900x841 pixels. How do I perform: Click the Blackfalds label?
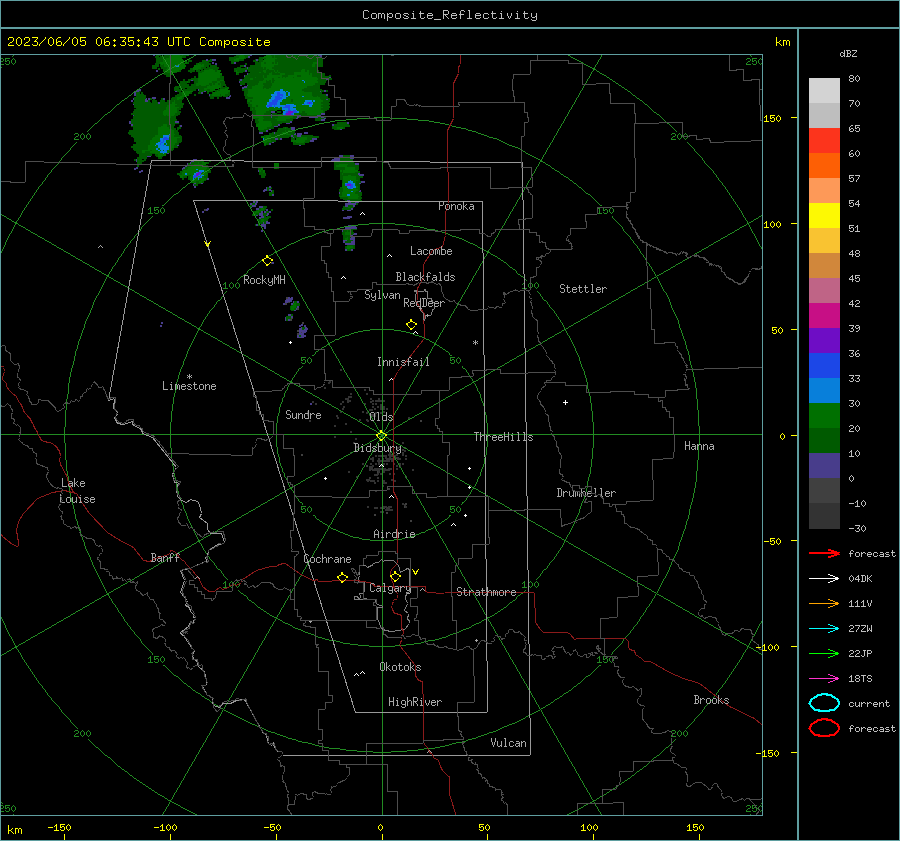coord(425,277)
